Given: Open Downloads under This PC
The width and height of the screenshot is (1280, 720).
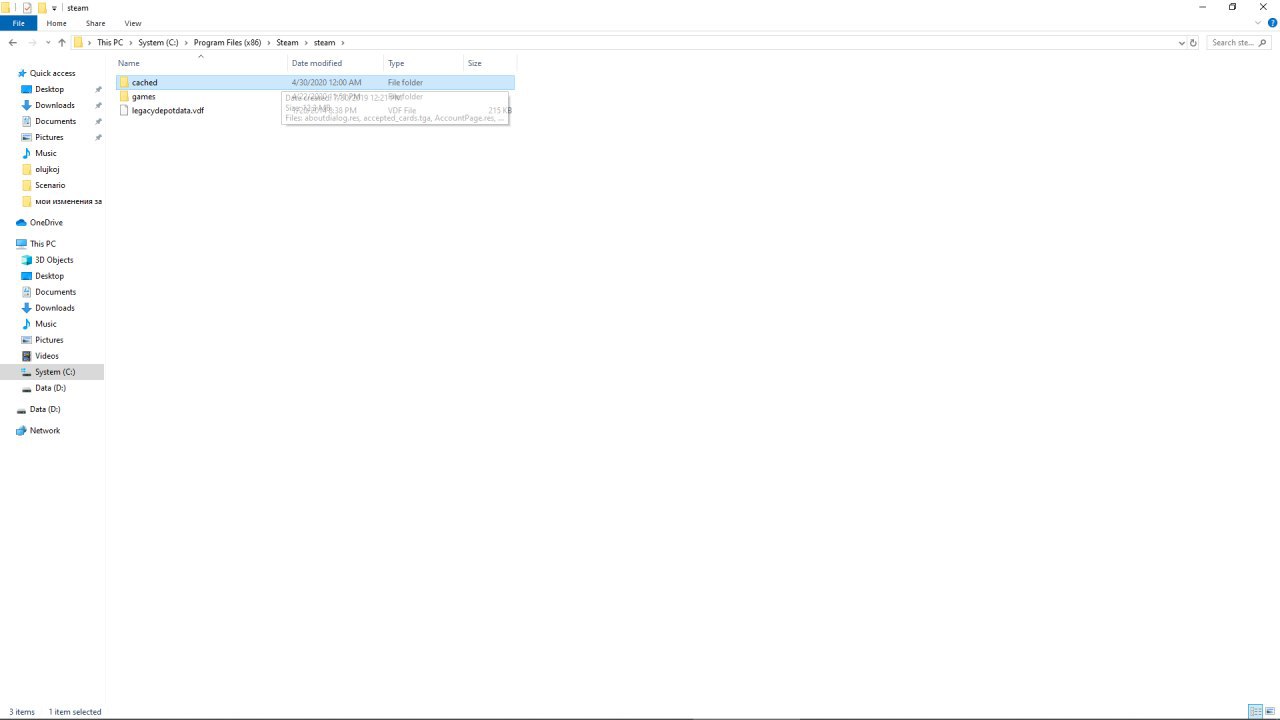Looking at the screenshot, I should [54, 308].
